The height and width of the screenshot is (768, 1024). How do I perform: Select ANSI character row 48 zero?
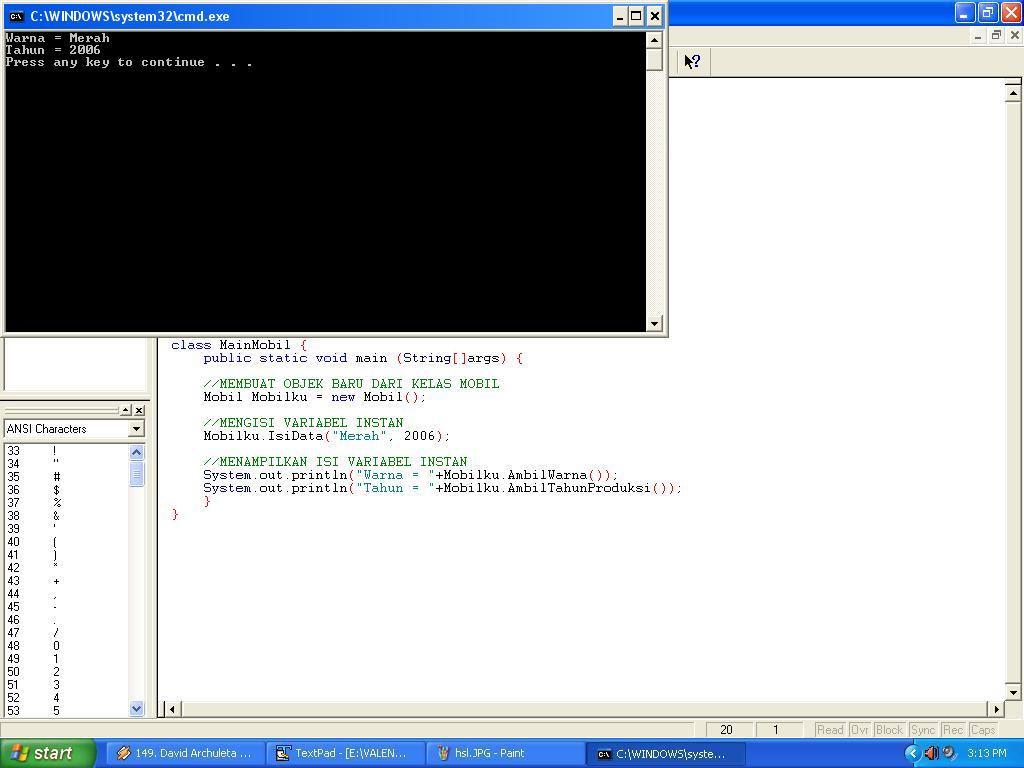point(65,646)
